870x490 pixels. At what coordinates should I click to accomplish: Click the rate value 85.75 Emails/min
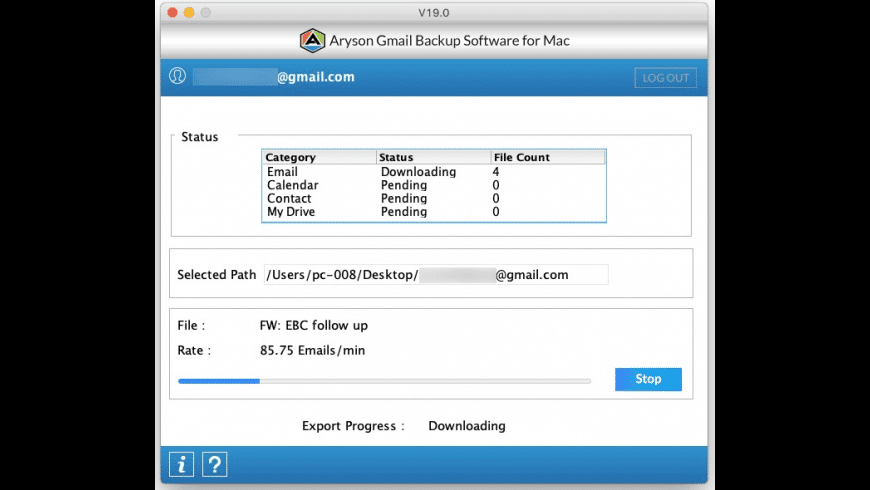click(312, 350)
